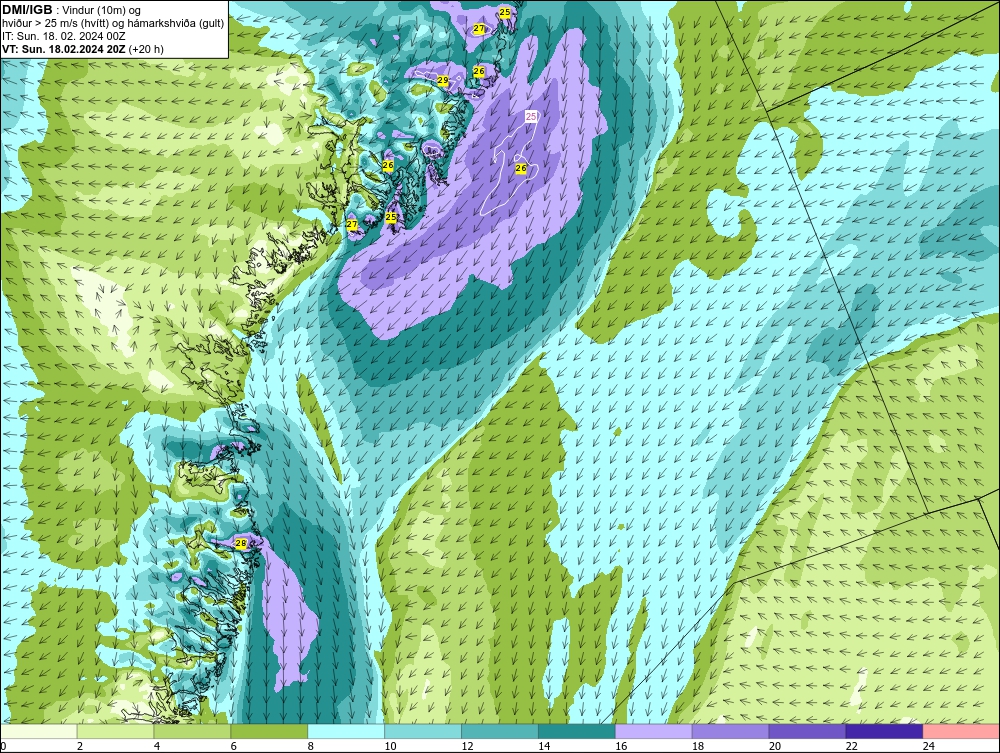Click the '(+20 h)' forecast offset text
The height and width of the screenshot is (753, 1000).
click(x=146, y=49)
